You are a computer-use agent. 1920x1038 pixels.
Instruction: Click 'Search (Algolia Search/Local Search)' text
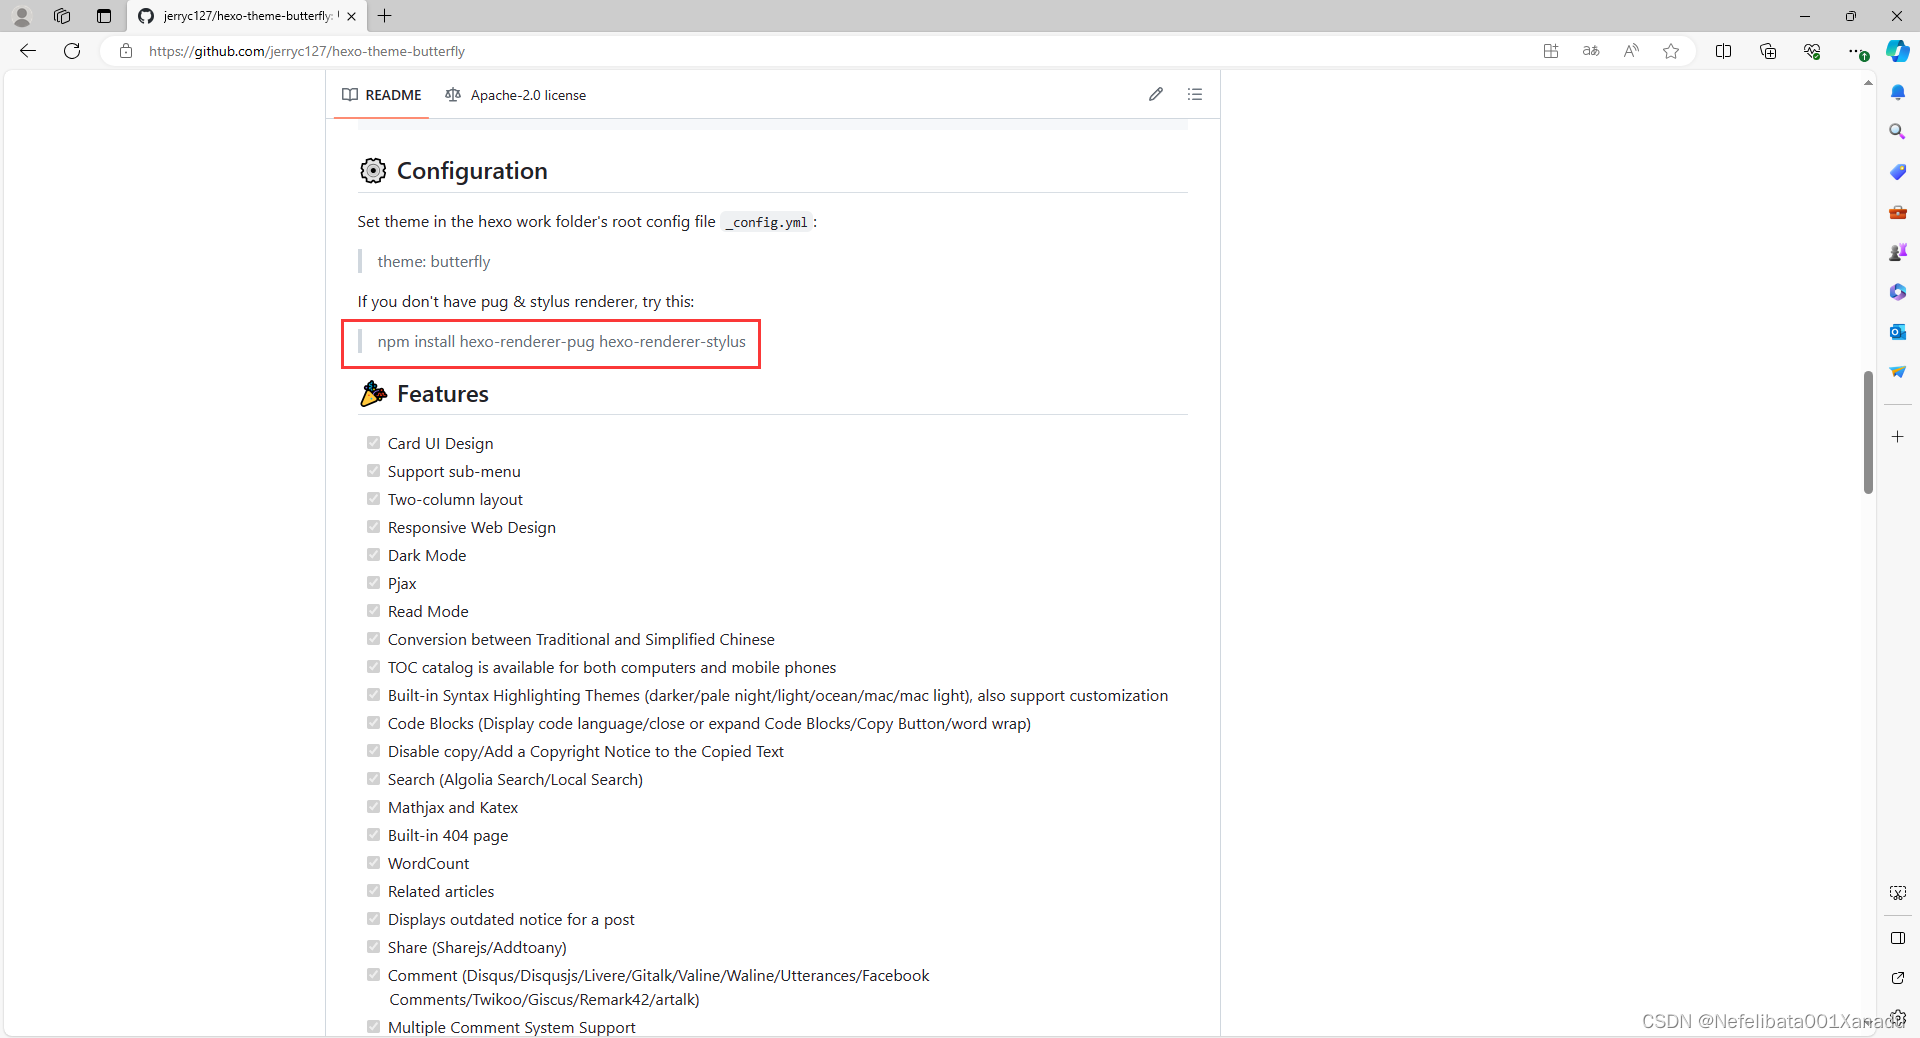(x=515, y=780)
